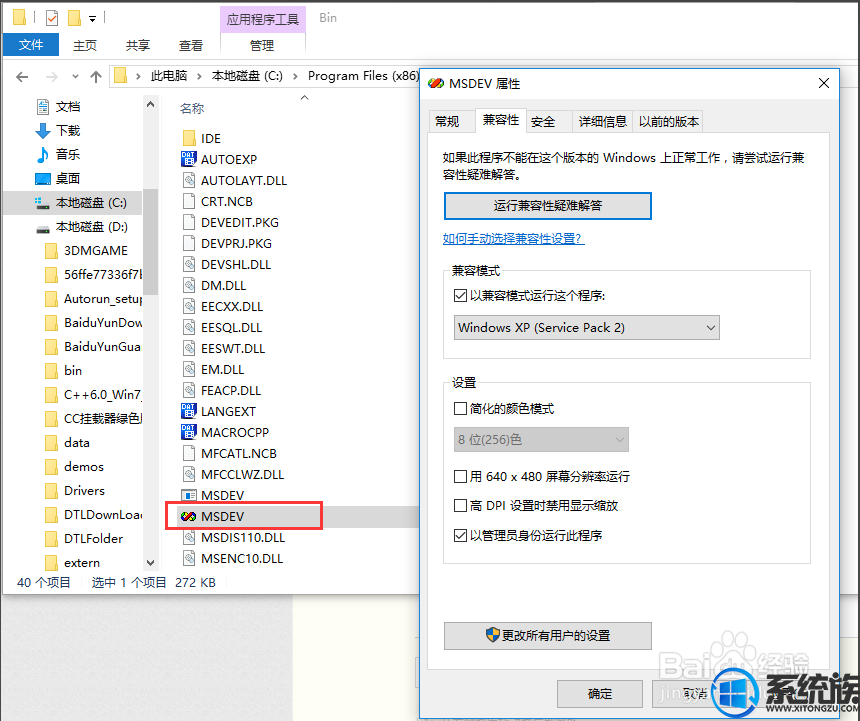Image resolution: width=860 pixels, height=721 pixels.
Task: Select FEACP.DLL file name
Action: pyautogui.click(x=231, y=390)
